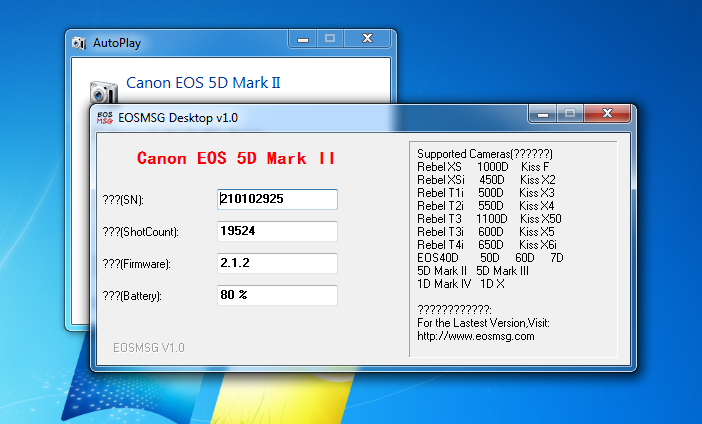
Task: Open the http://www.eosmsg.com link
Action: (475, 337)
